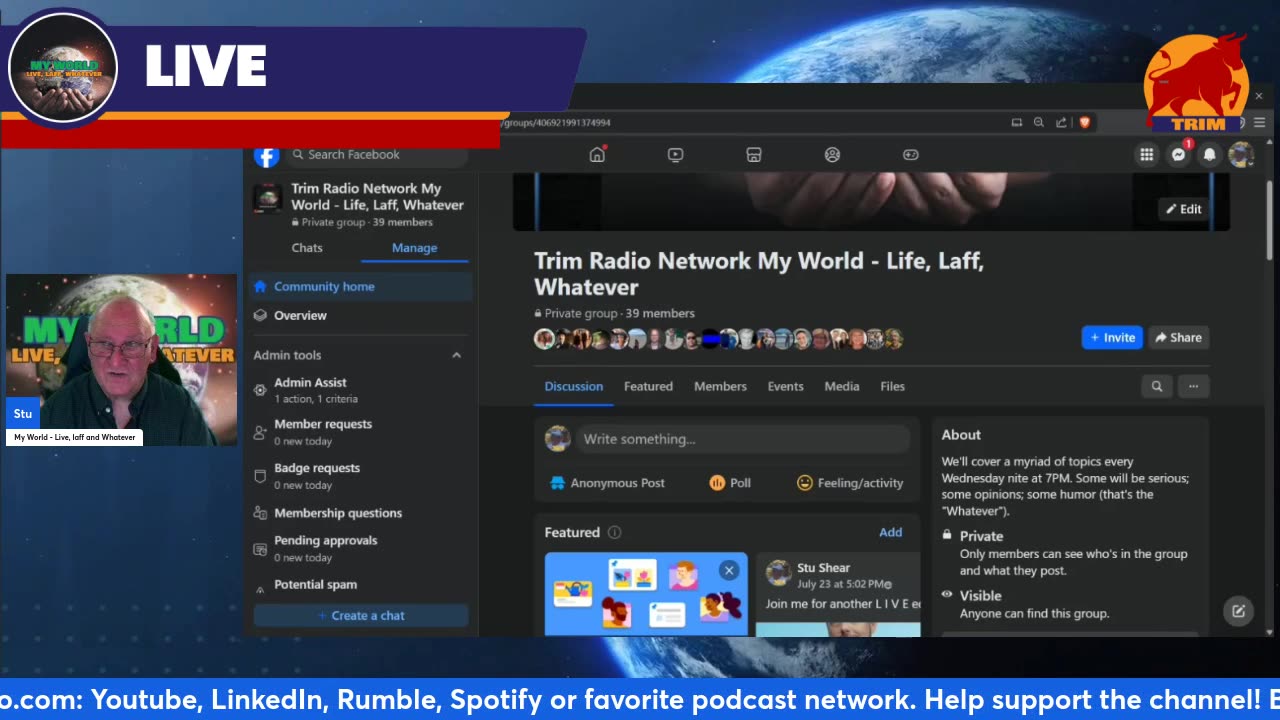Click the July 23 at 5:02 PM timestamp
The width and height of the screenshot is (1280, 720).
click(839, 584)
